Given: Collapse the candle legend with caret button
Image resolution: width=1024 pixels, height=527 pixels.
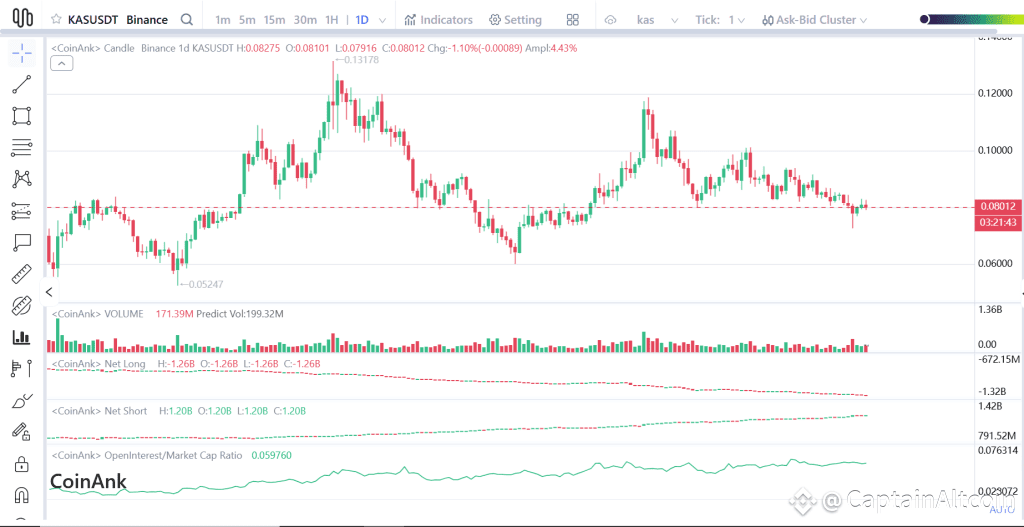Looking at the screenshot, I should (x=62, y=63).
